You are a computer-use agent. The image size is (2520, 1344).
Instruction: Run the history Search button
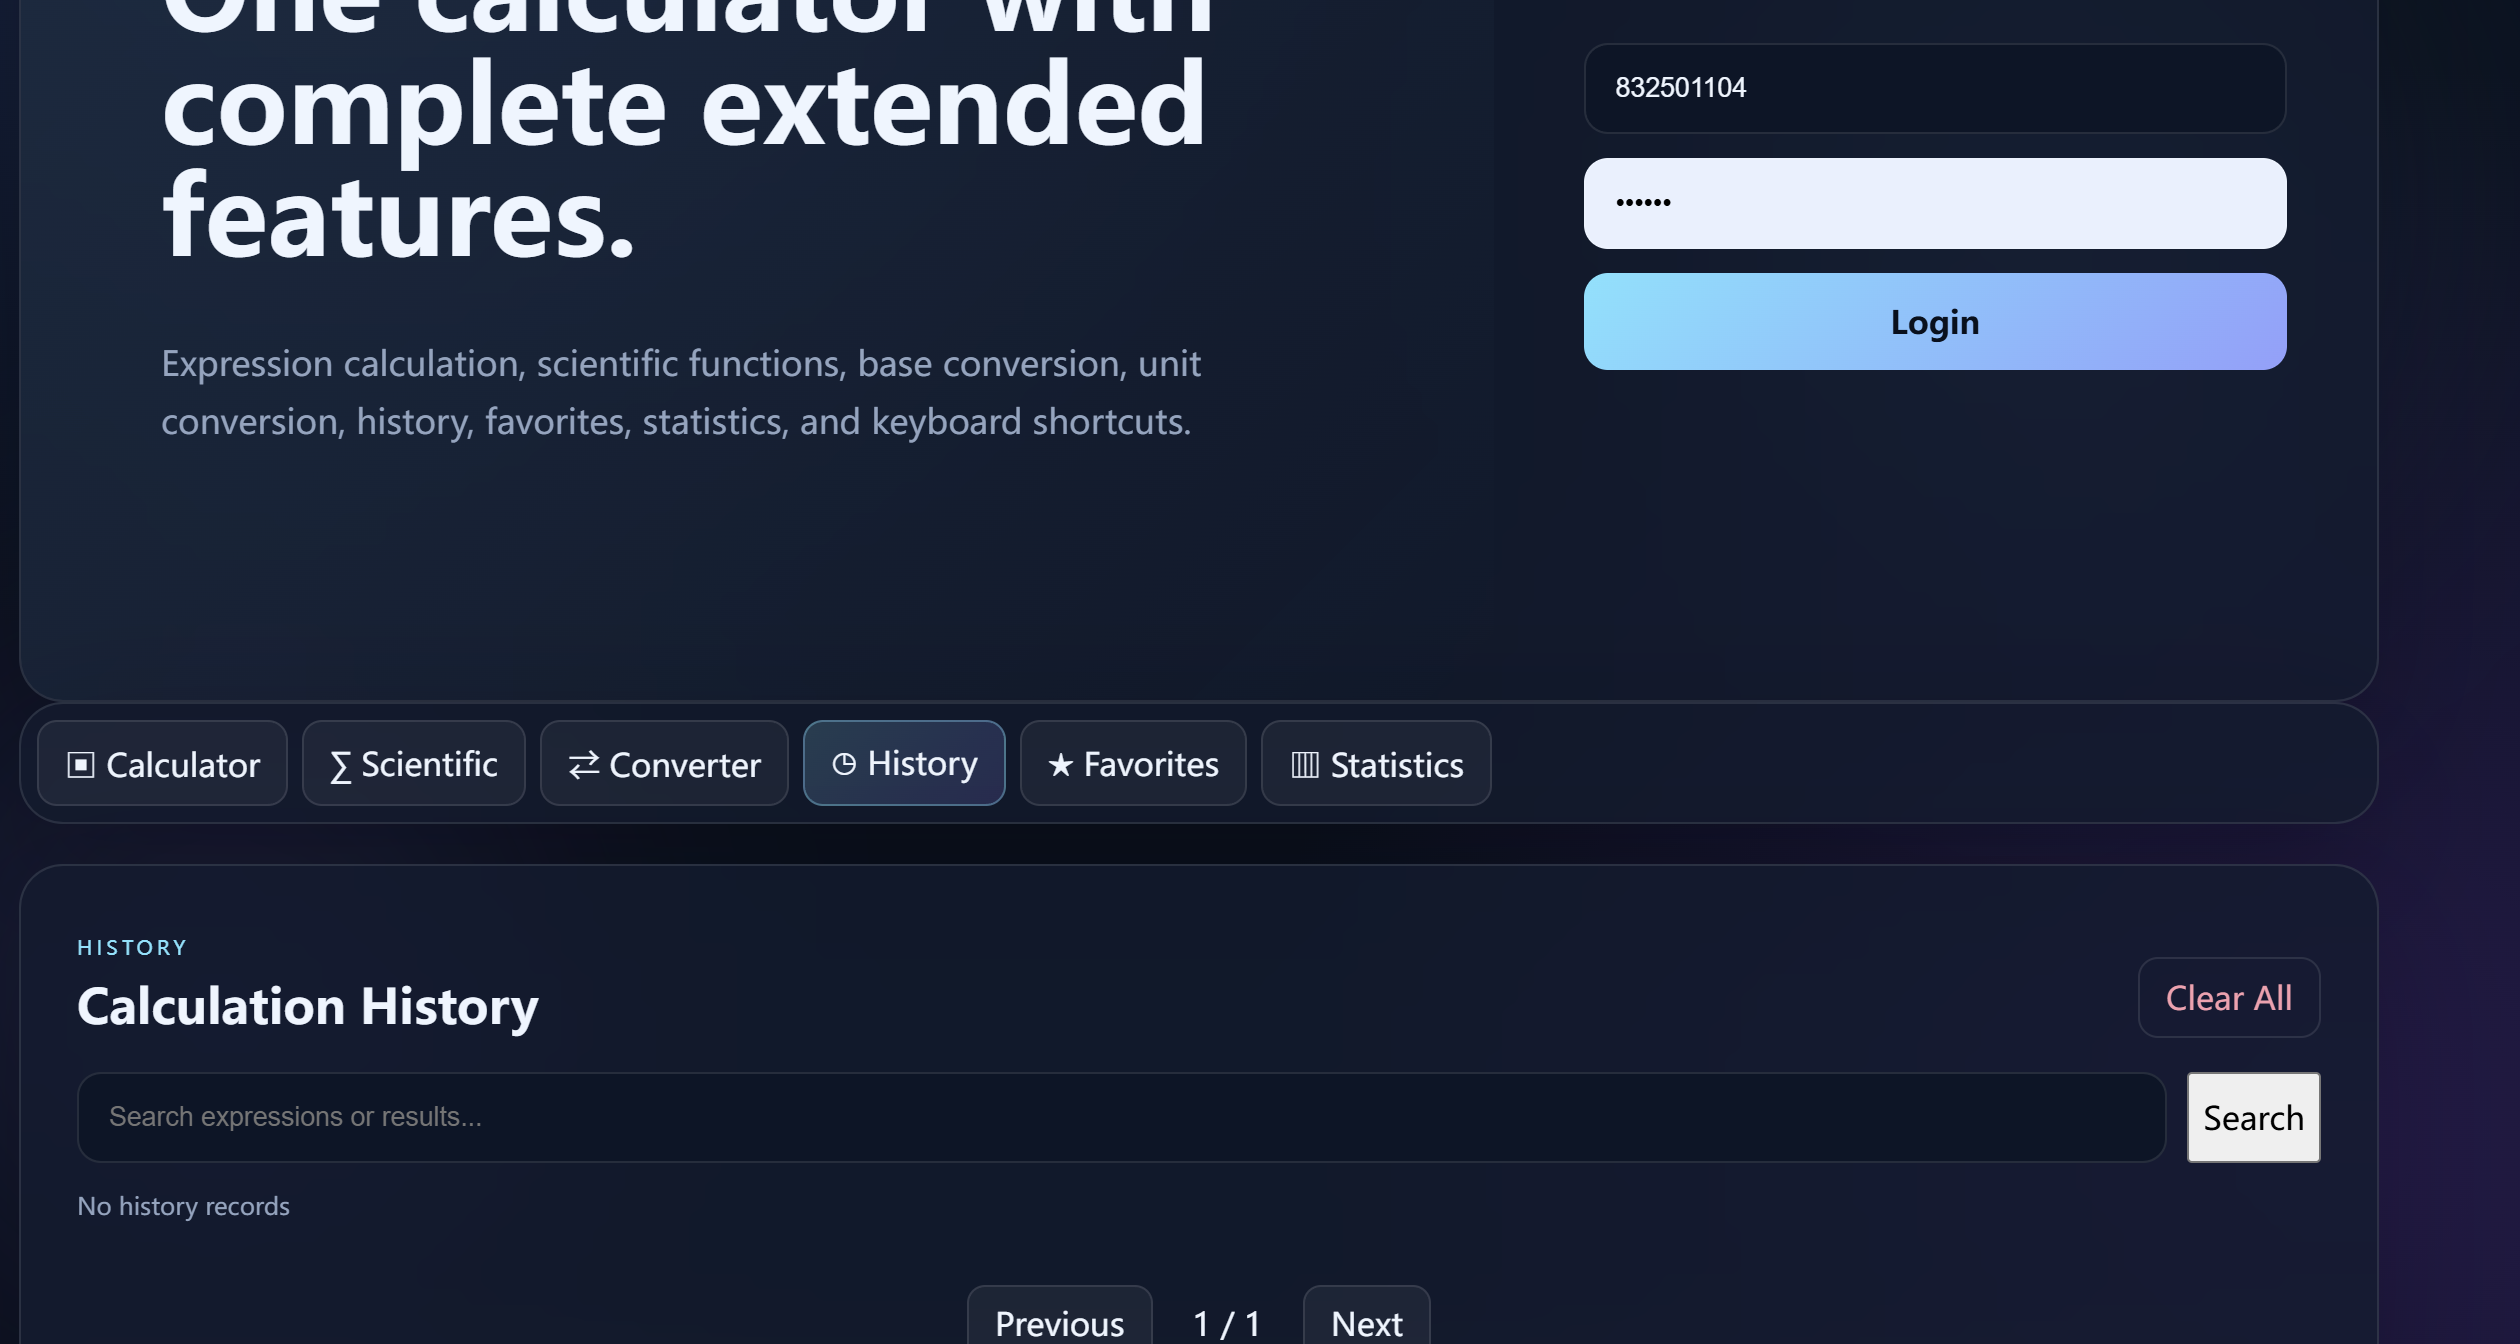coord(2253,1117)
